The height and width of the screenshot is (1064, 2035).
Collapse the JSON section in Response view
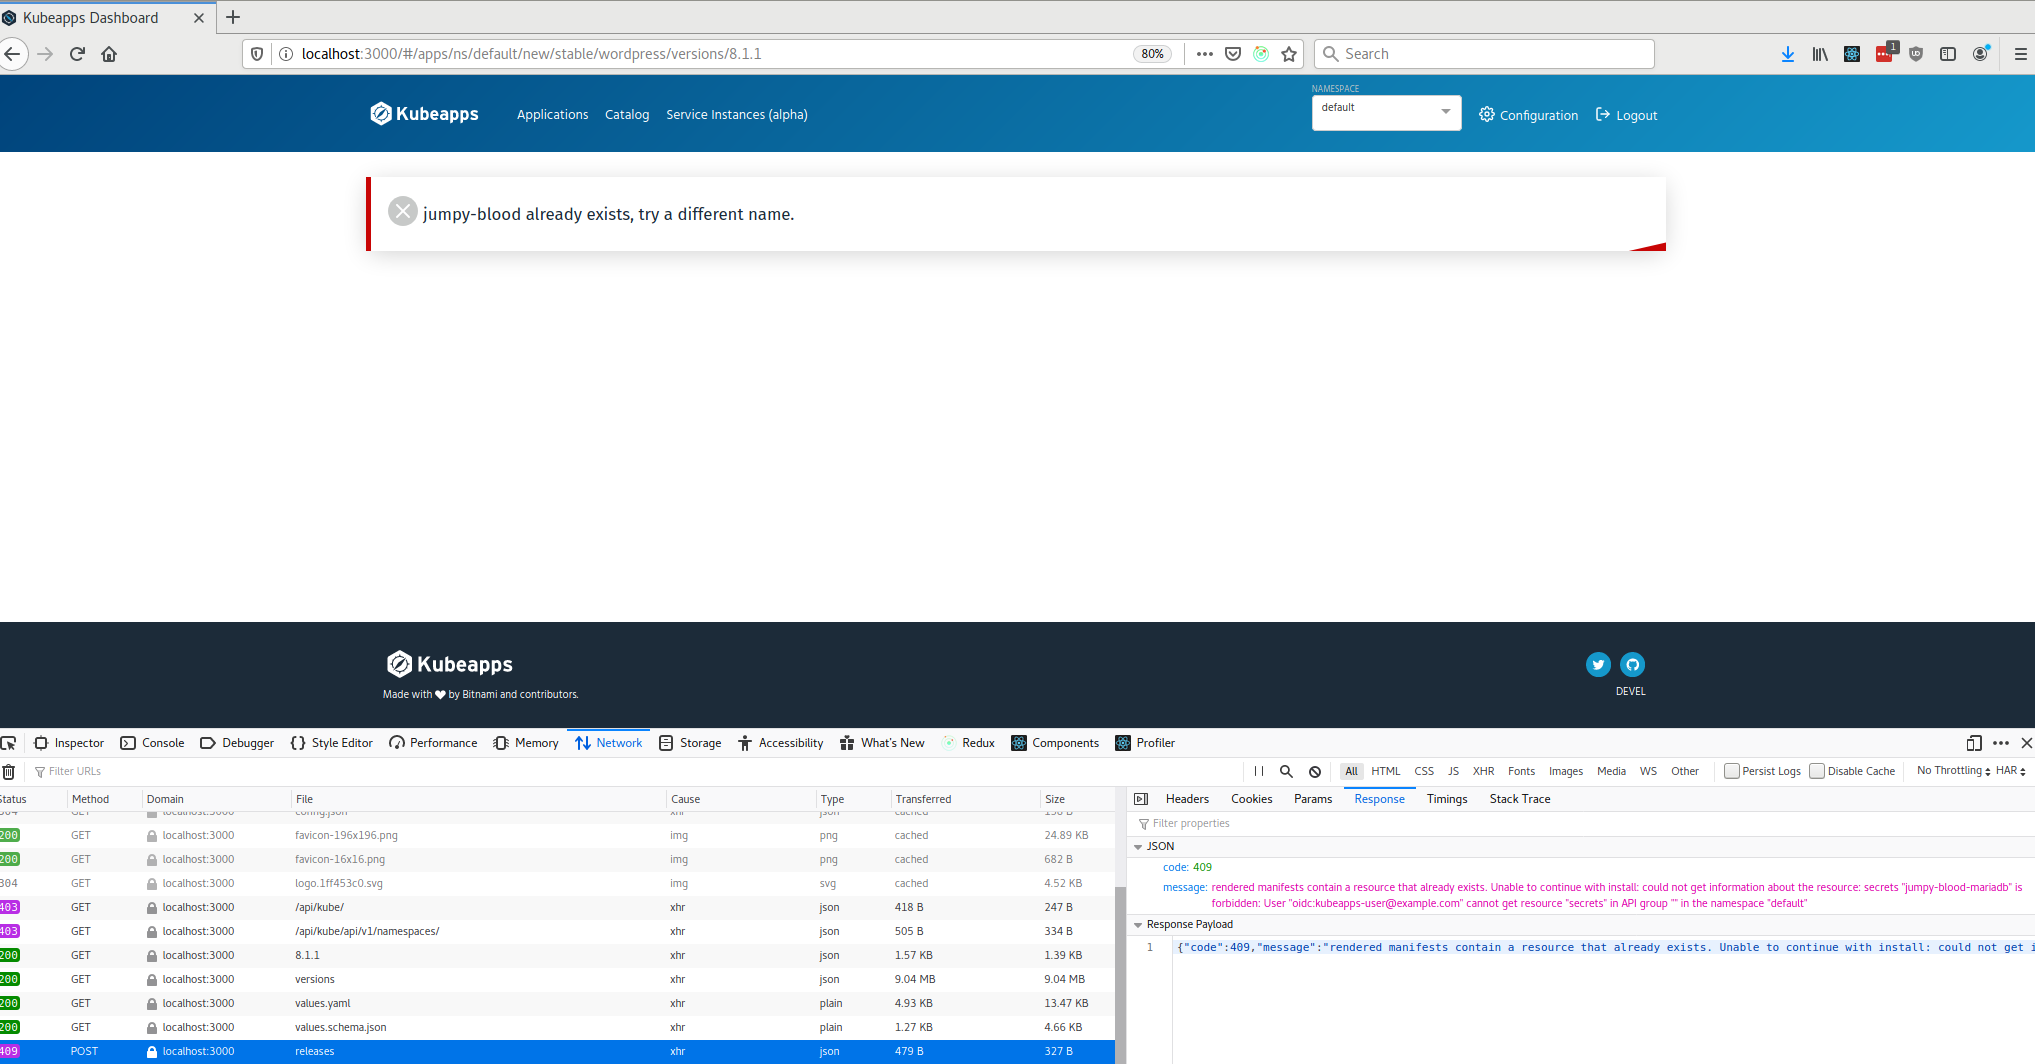[1140, 845]
